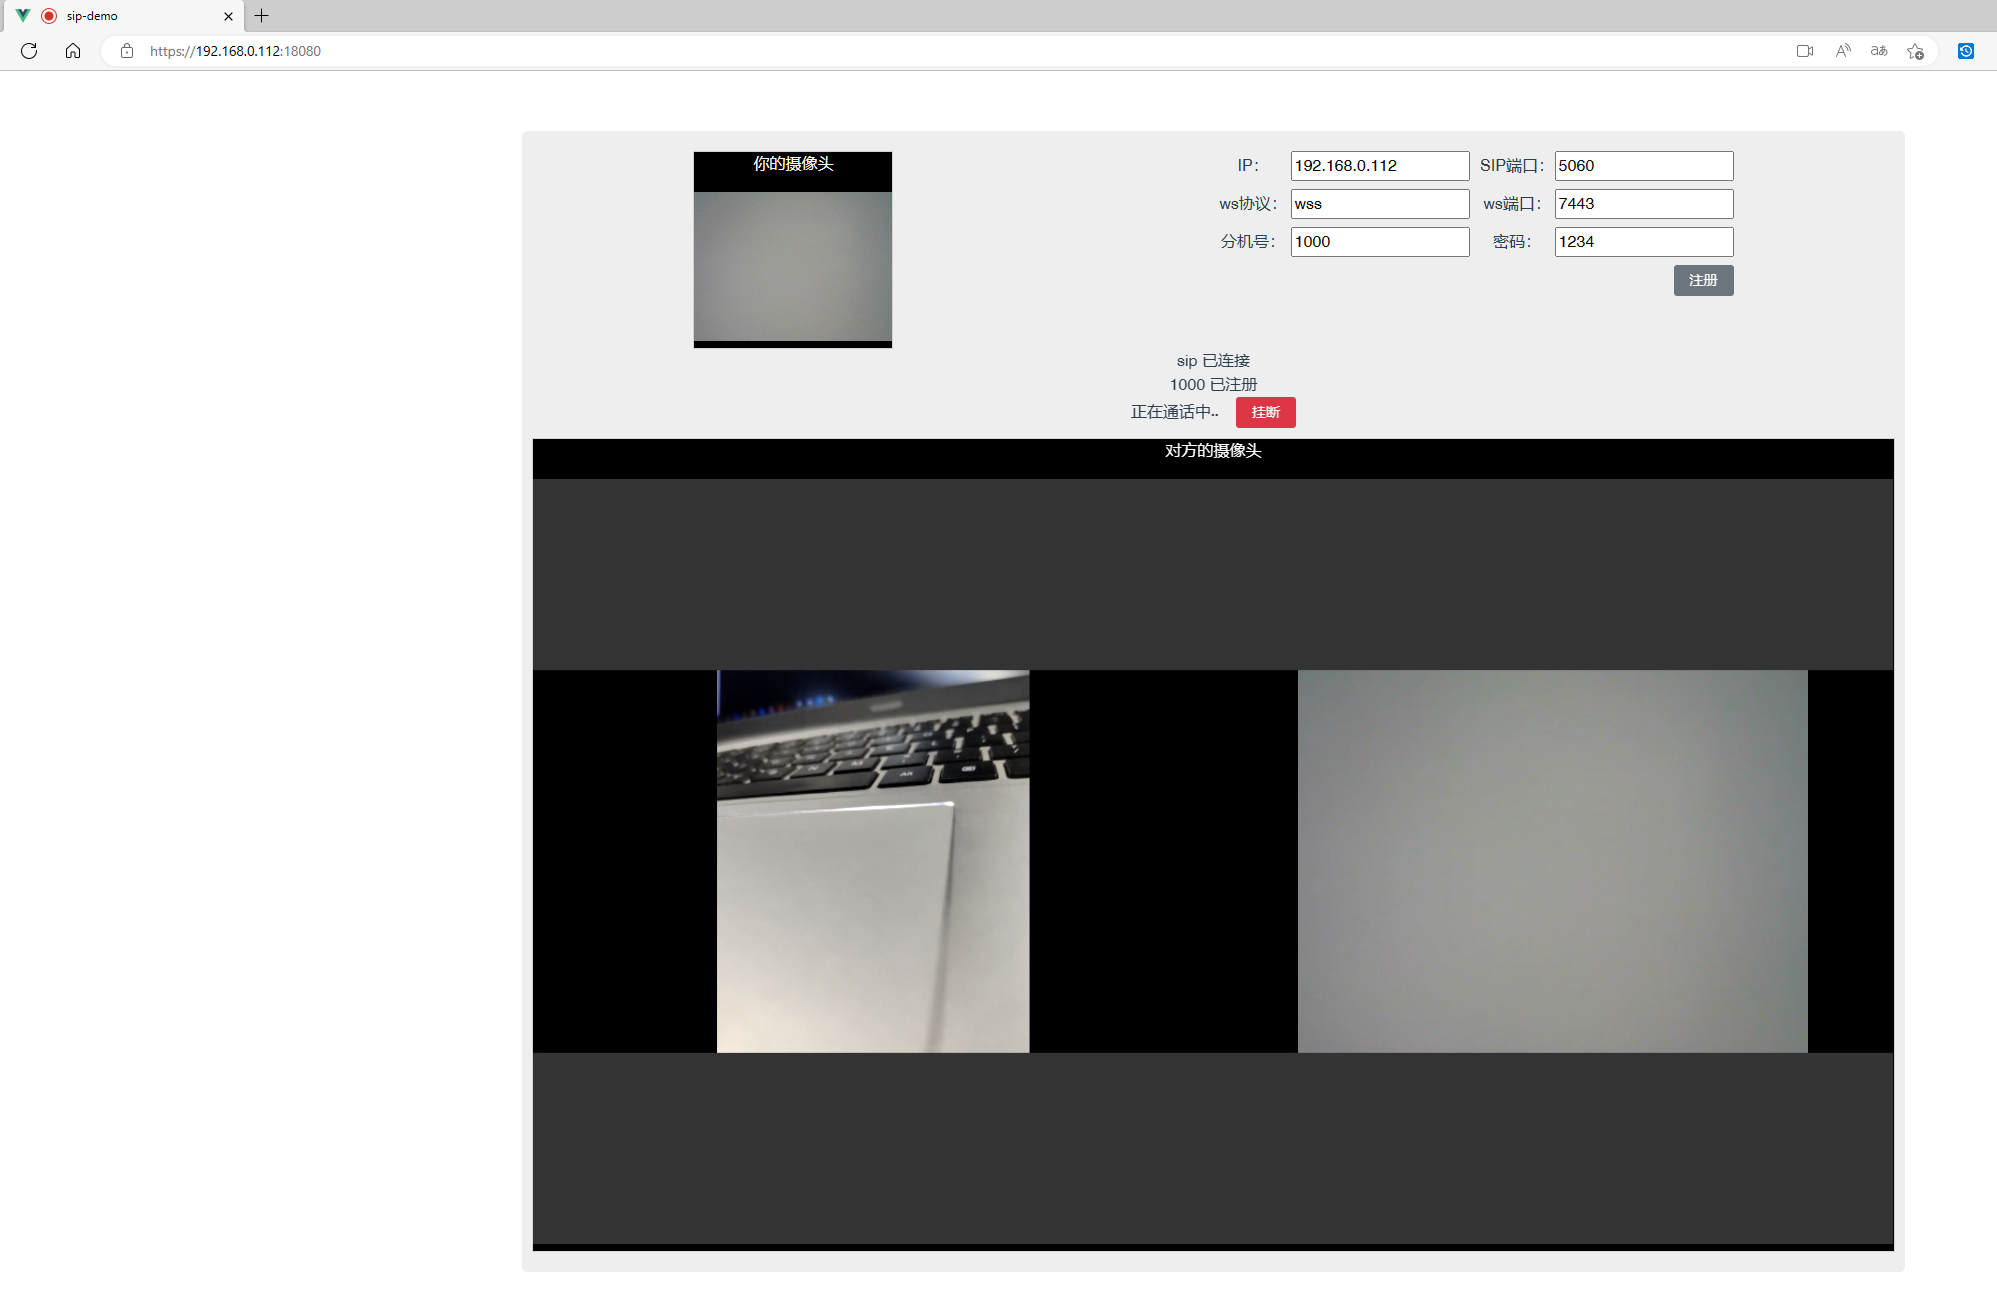The width and height of the screenshot is (1997, 1304).
Task: Add this page to favorites
Action: (1915, 51)
